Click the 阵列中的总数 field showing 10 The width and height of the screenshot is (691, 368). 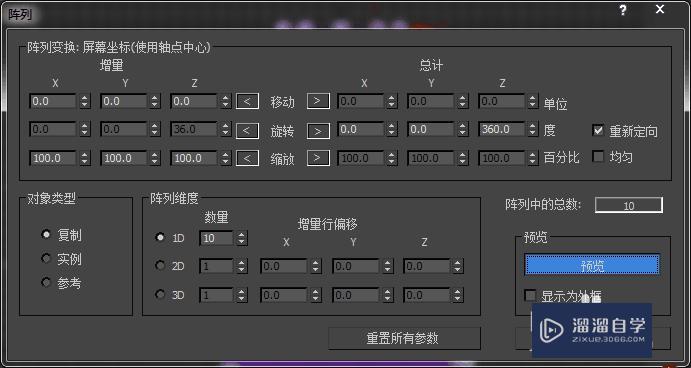coord(629,205)
